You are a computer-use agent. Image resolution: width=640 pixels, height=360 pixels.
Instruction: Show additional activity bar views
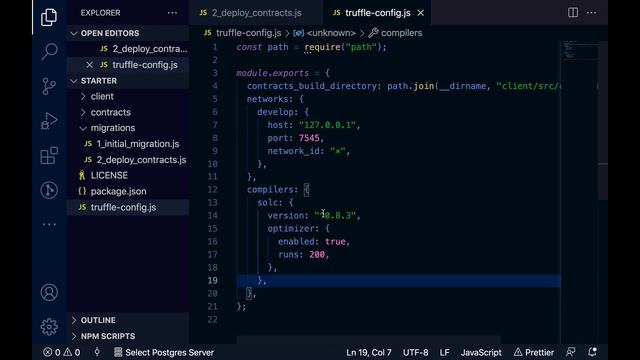49,224
